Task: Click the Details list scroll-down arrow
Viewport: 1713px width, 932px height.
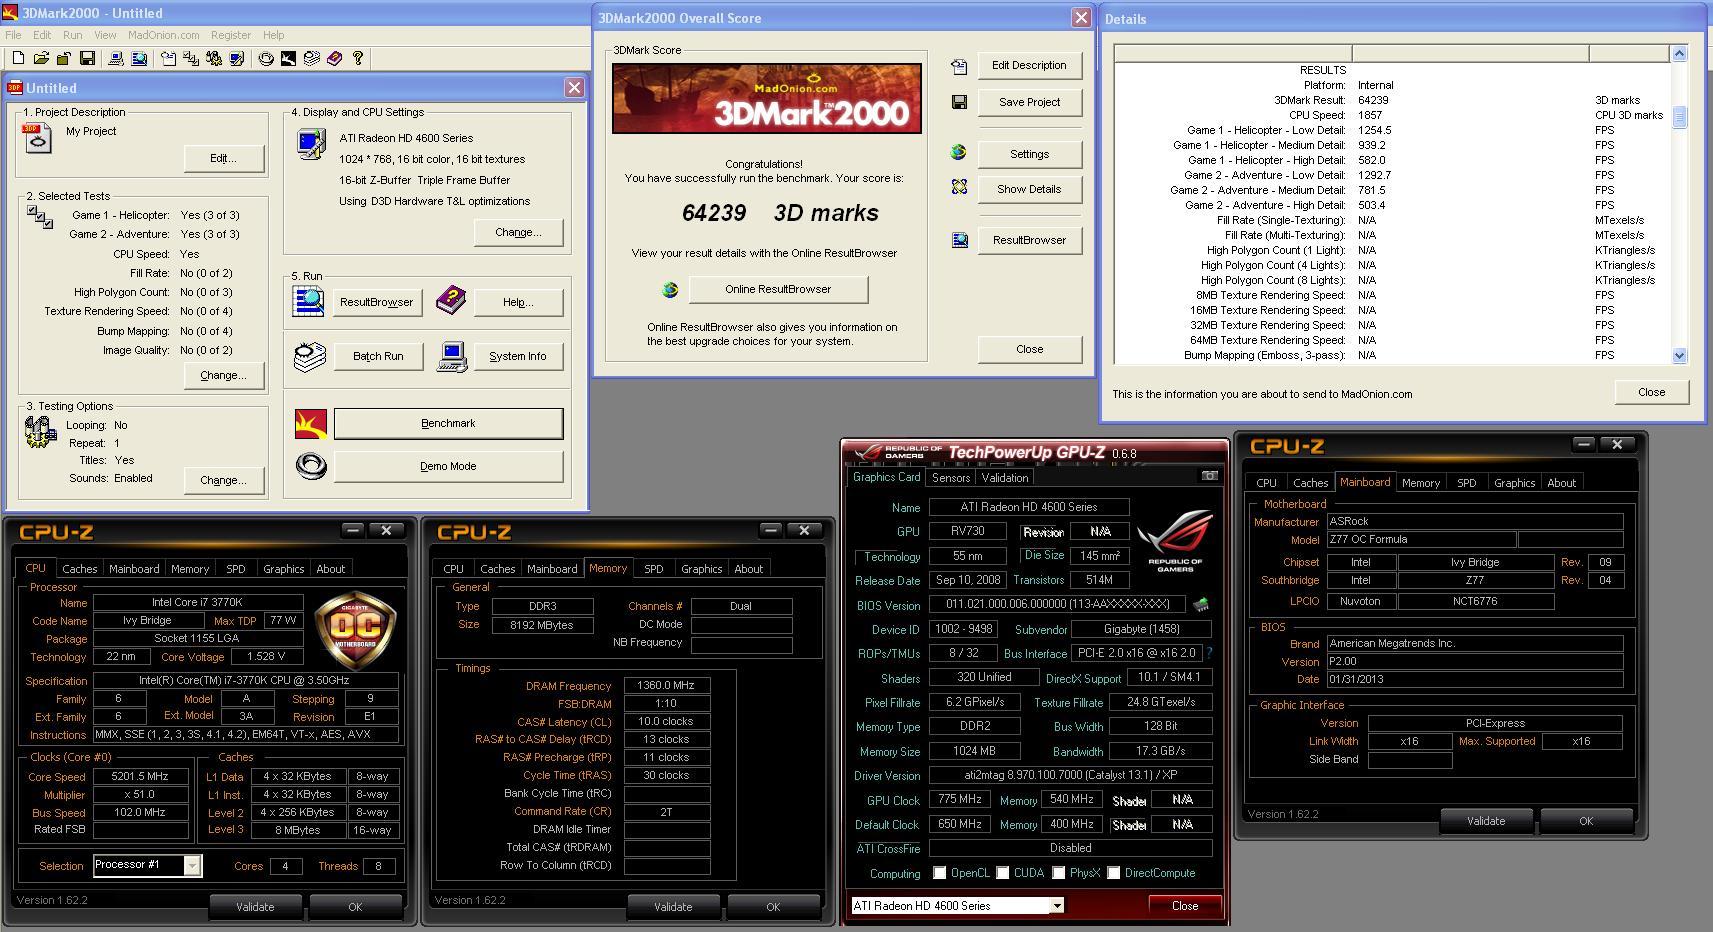Action: coord(1679,355)
